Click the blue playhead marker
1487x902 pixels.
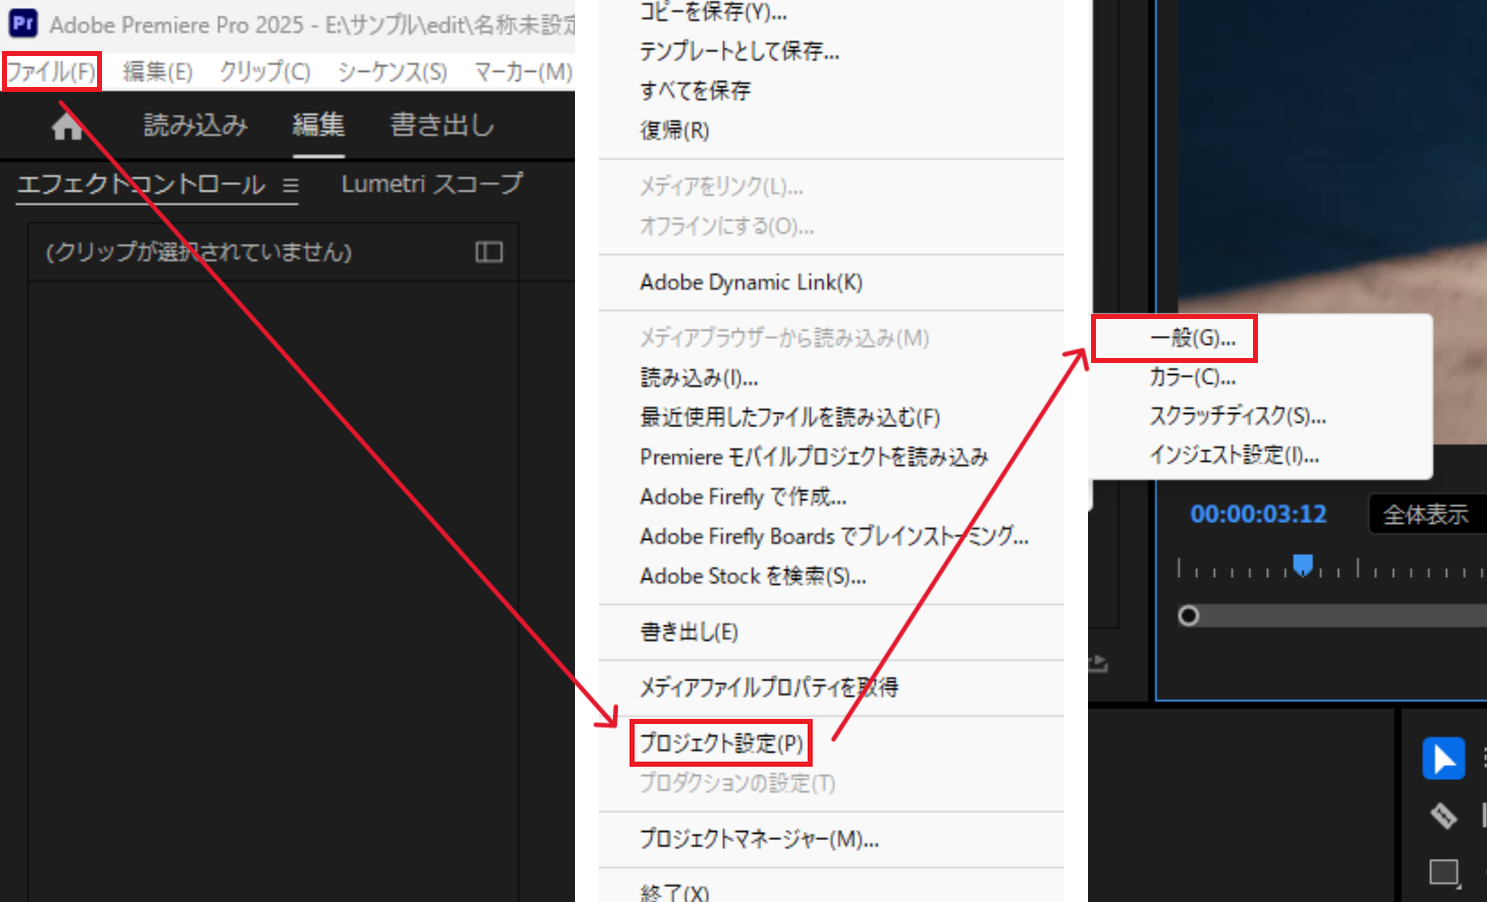pyautogui.click(x=1302, y=565)
